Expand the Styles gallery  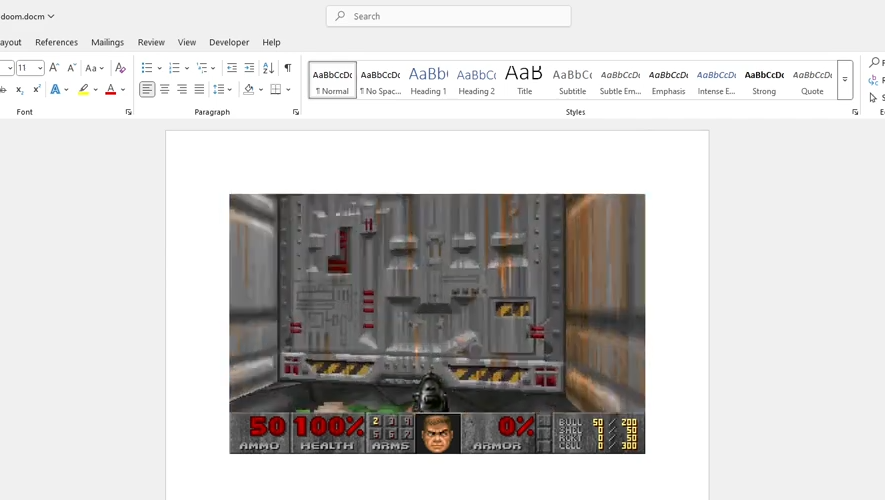pos(845,80)
